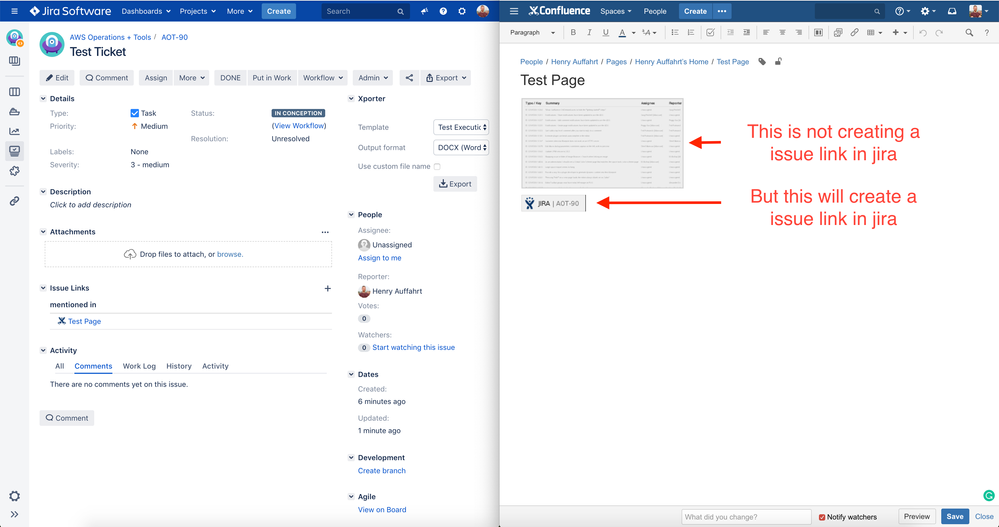Open the Jira hamburger menu
The width and height of the screenshot is (999, 527).
click(x=14, y=11)
